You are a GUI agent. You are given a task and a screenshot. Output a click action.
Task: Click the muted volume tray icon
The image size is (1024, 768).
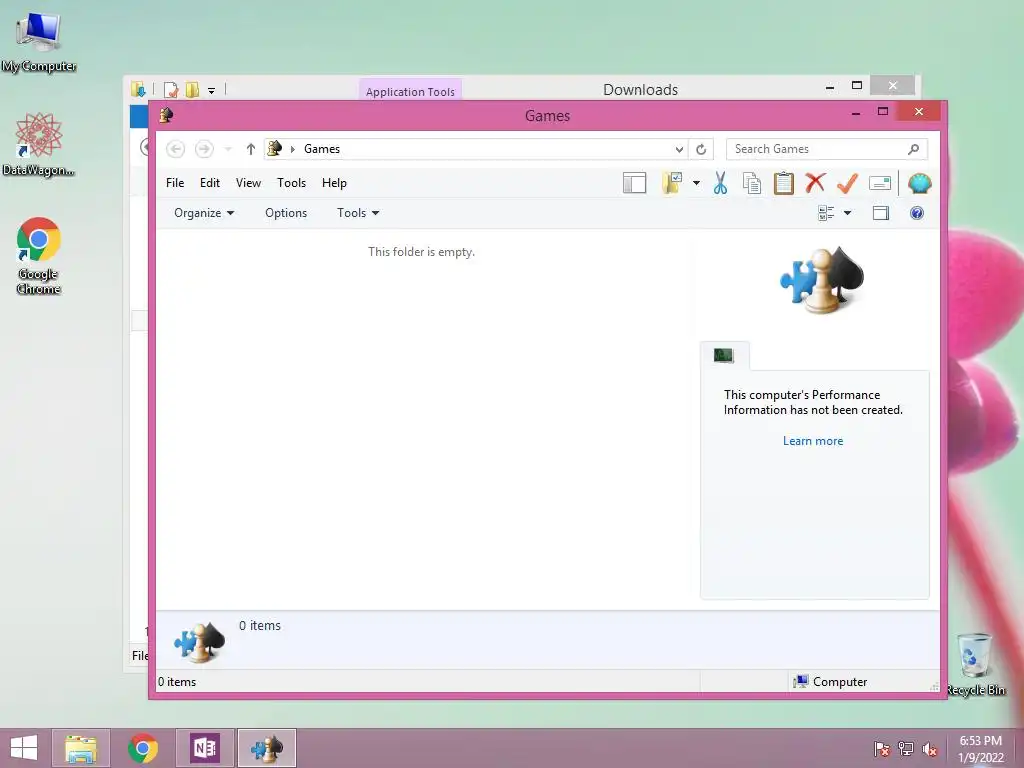pyautogui.click(x=930, y=748)
